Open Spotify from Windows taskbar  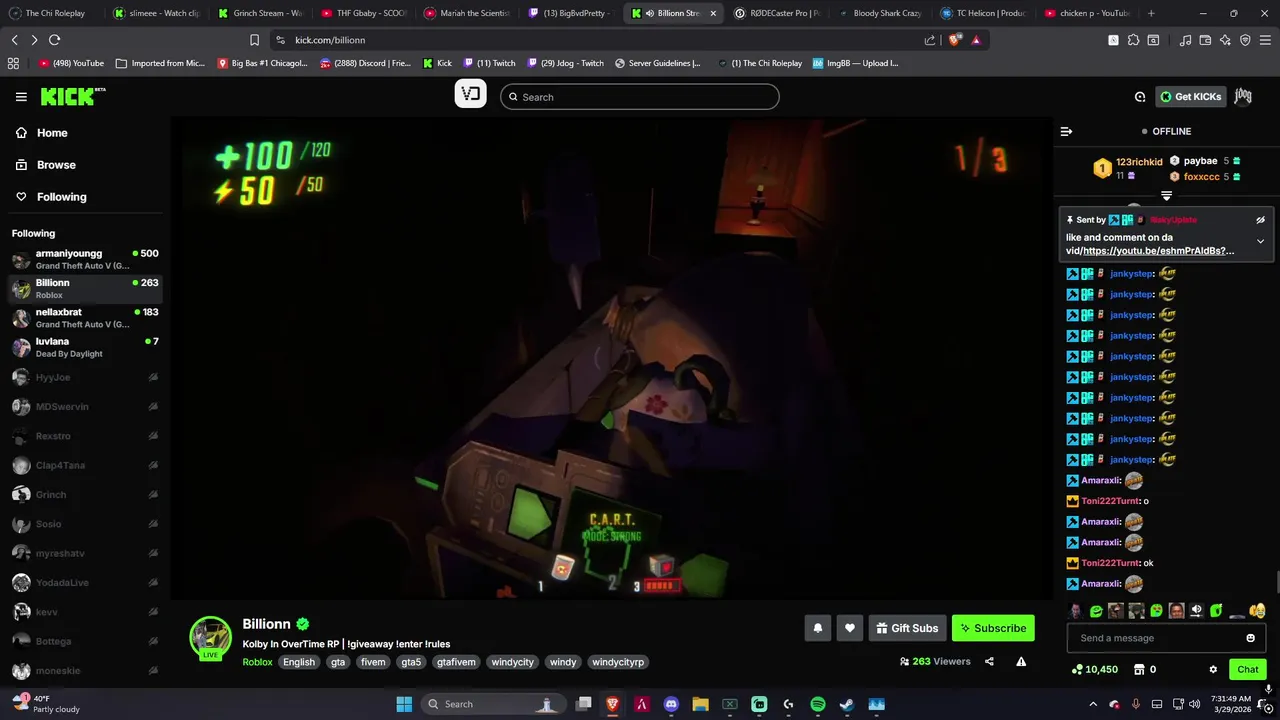817,704
